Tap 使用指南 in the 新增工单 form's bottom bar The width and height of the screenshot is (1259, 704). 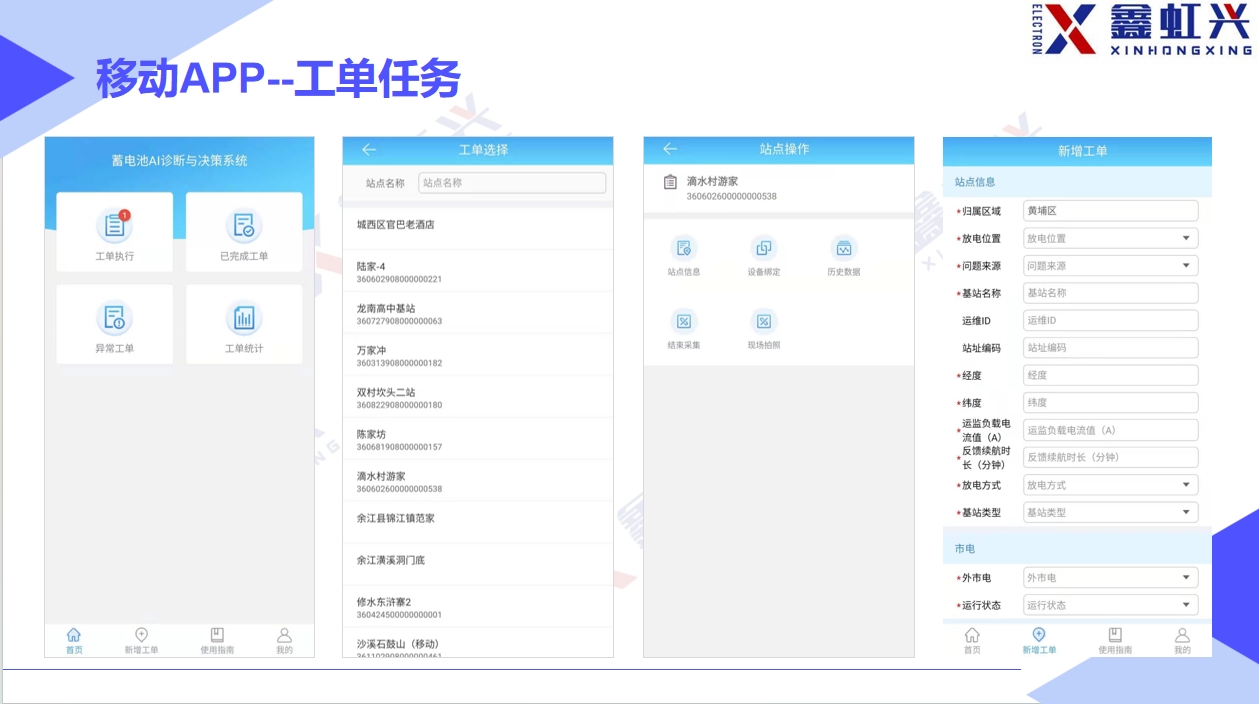(x=1115, y=641)
